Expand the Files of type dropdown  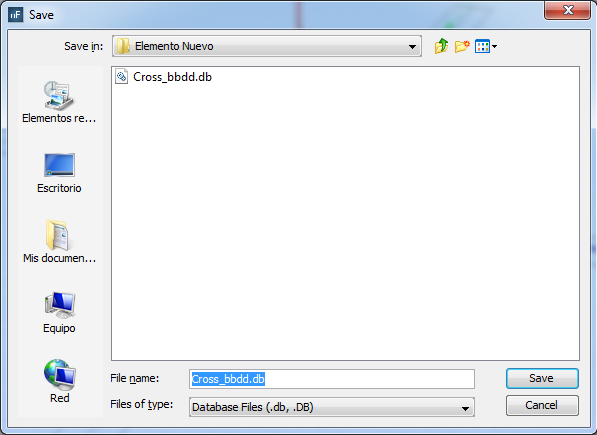[465, 408]
